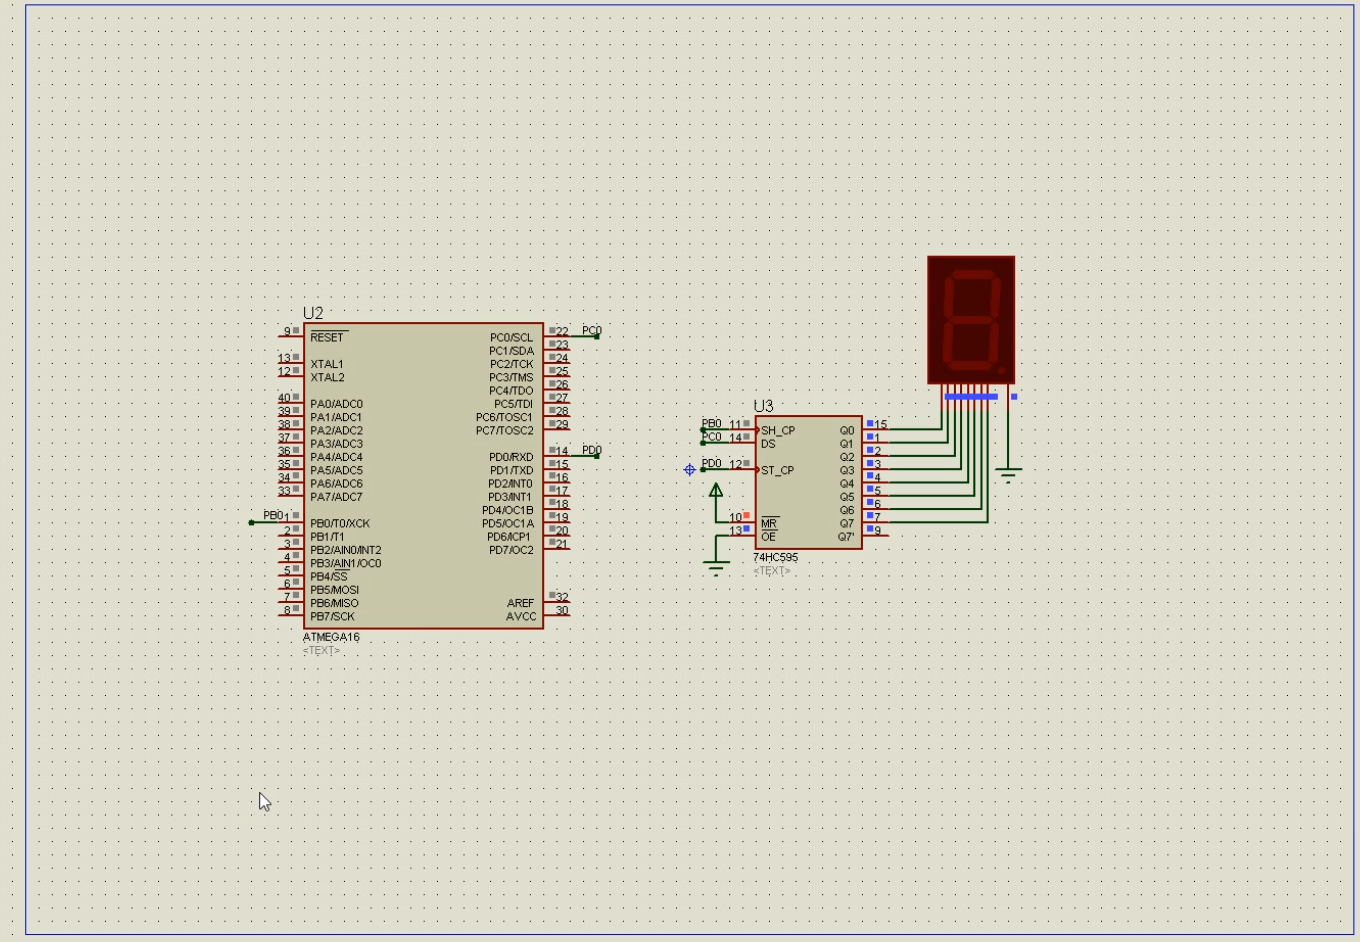1360x942 pixels.
Task: Click the AREF pin name
Action: [520, 603]
